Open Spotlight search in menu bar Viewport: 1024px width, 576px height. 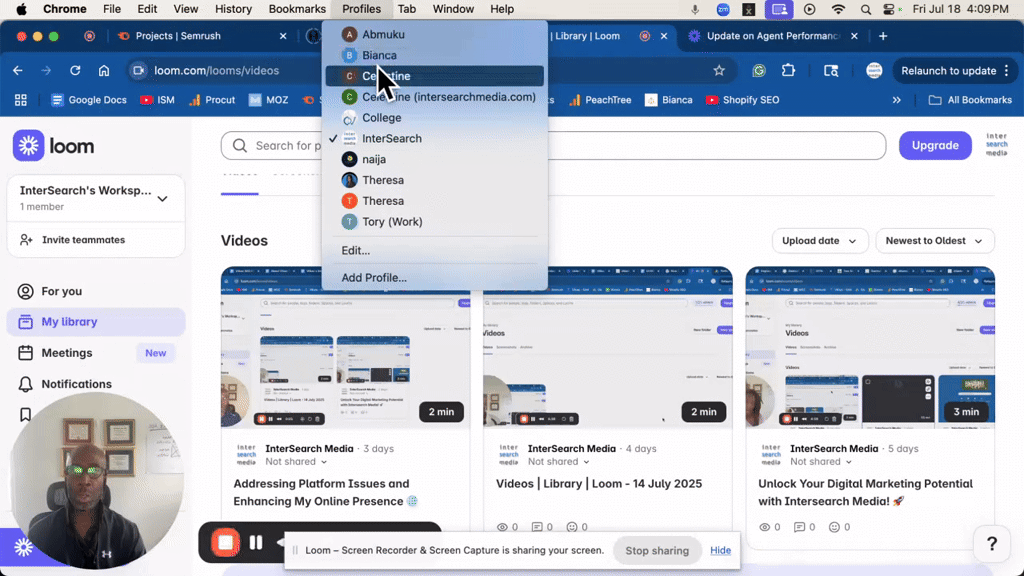point(865,9)
